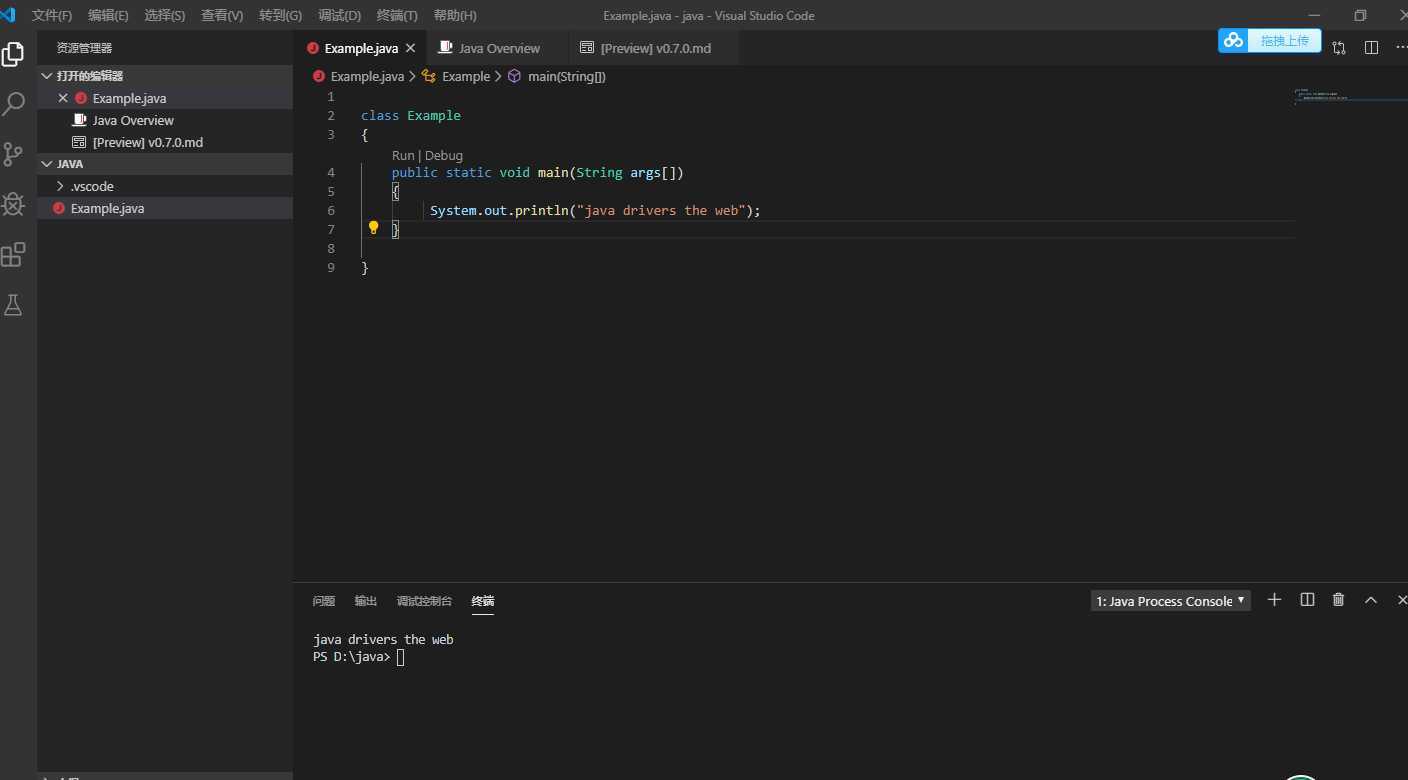The image size is (1408, 780).
Task: Open the 调试(D) menu
Action: [339, 16]
